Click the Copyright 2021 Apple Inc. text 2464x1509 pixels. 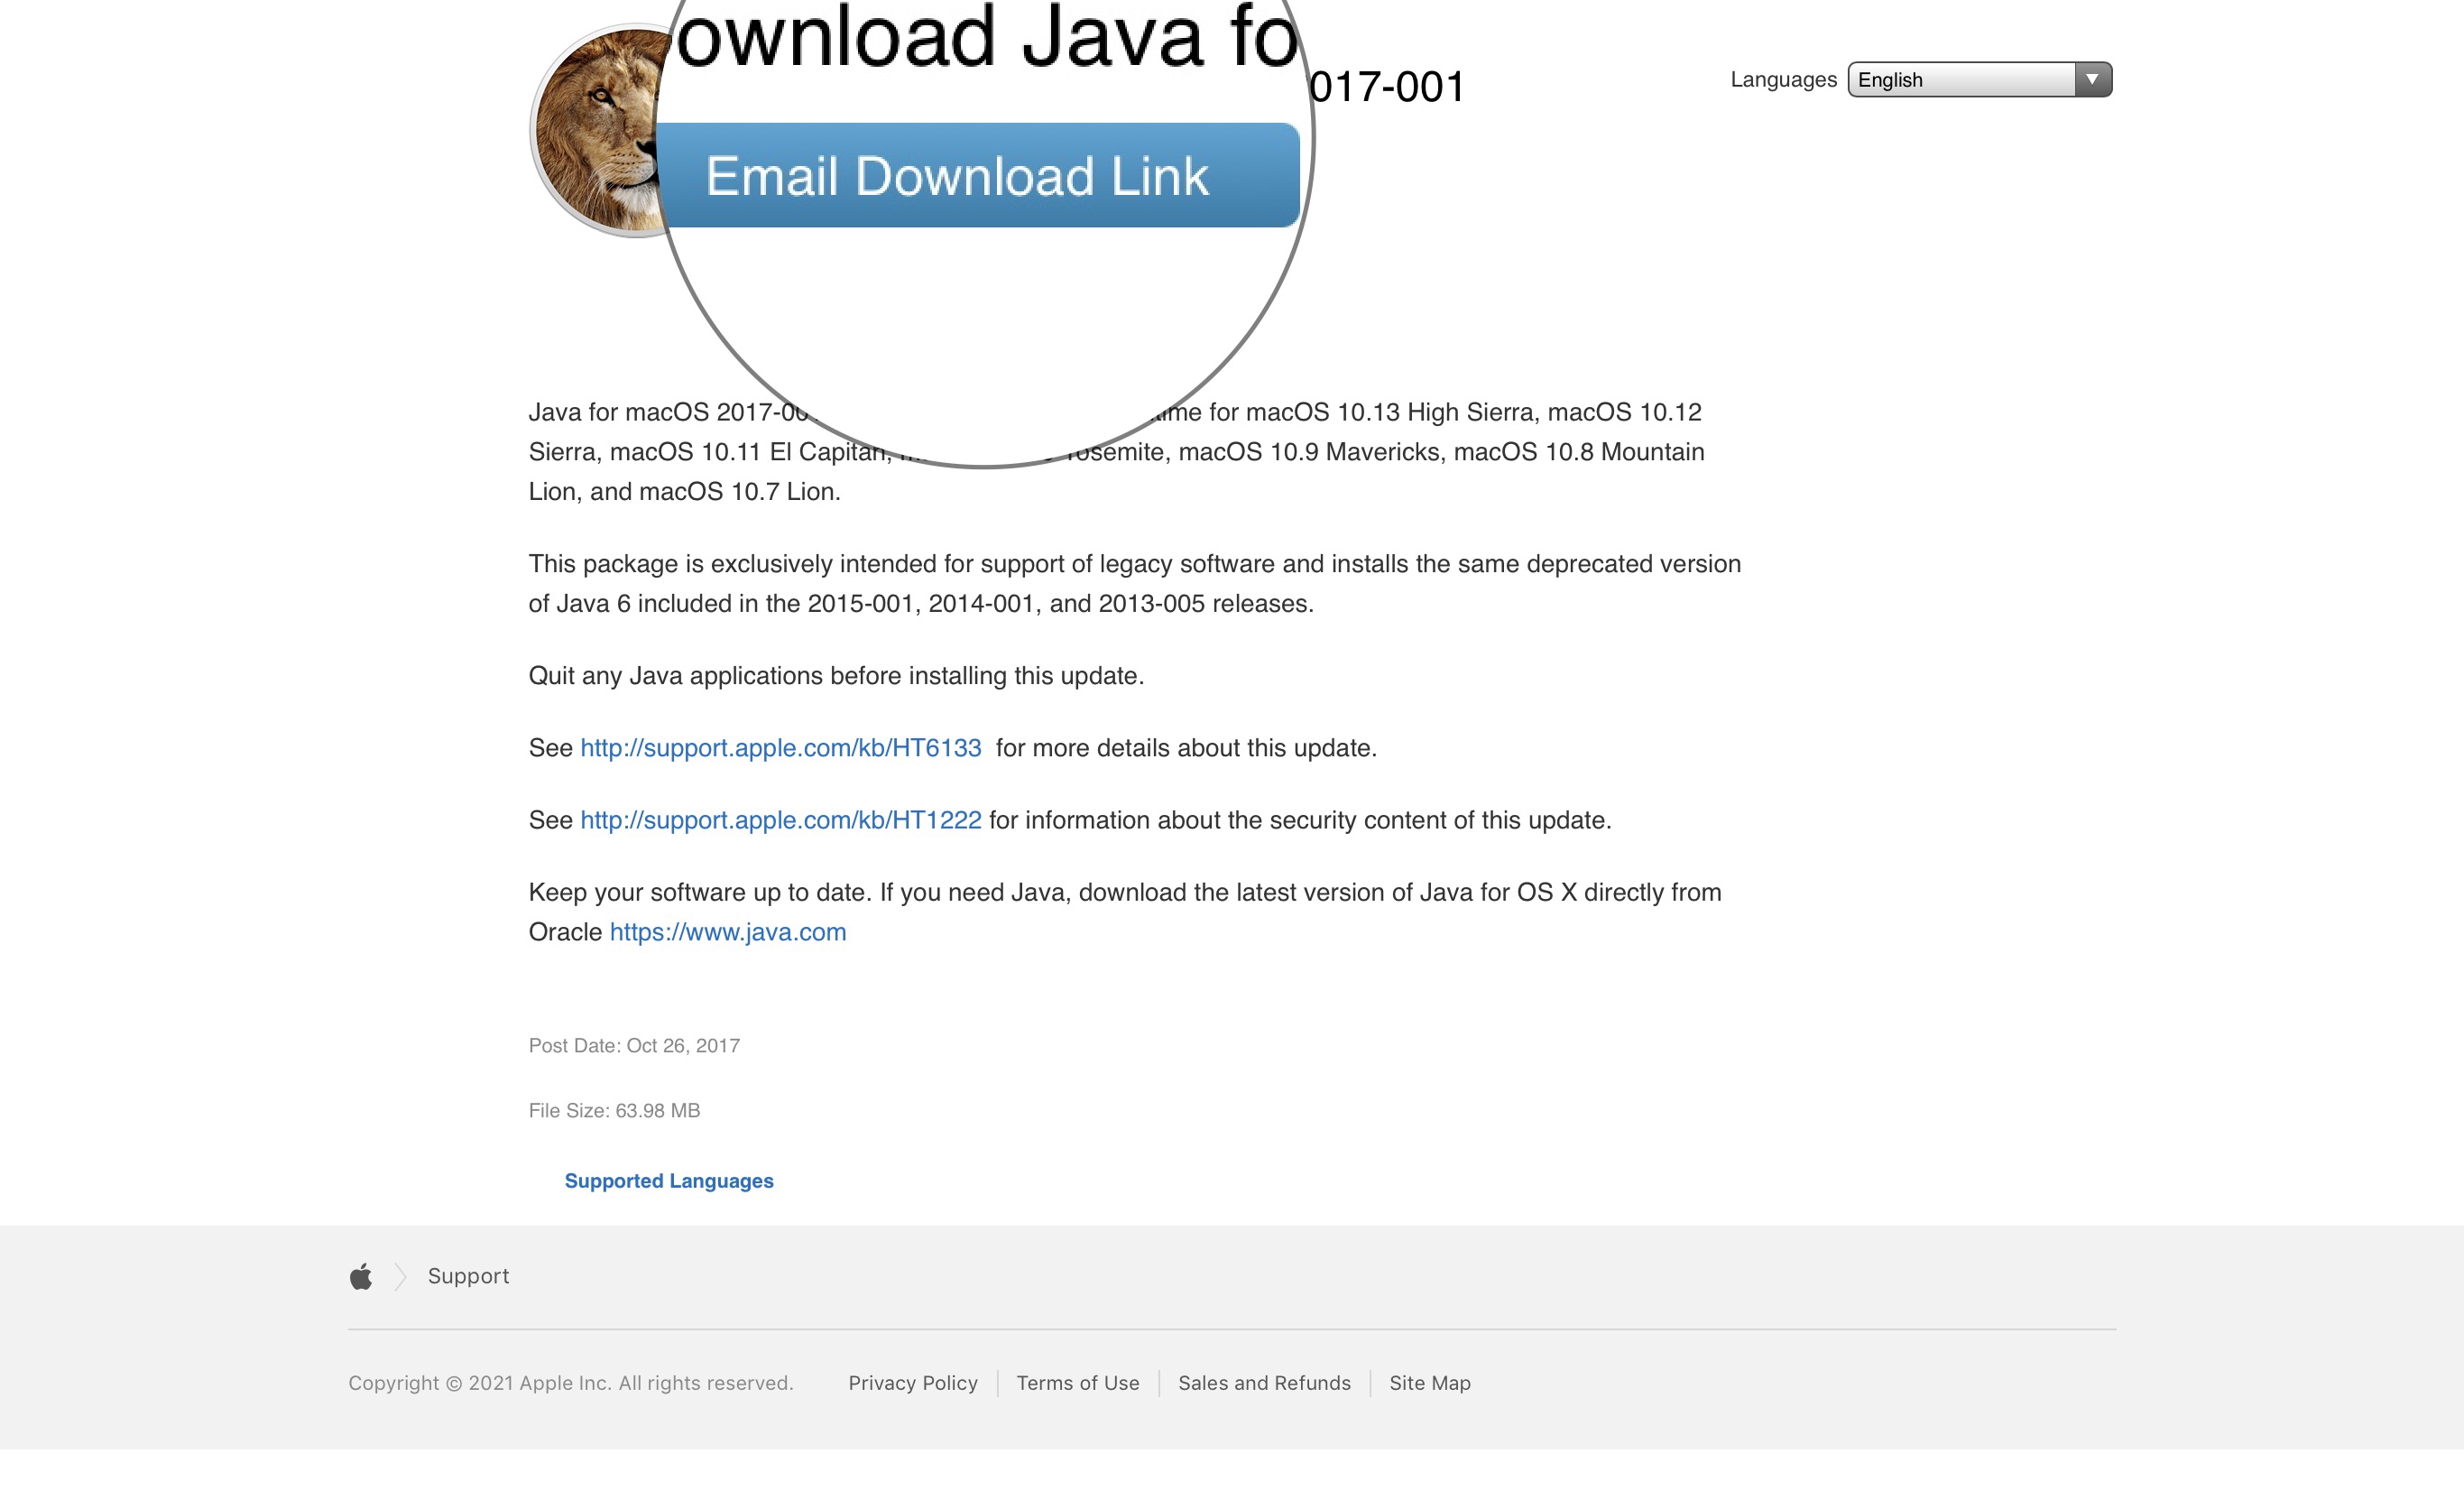(570, 1383)
